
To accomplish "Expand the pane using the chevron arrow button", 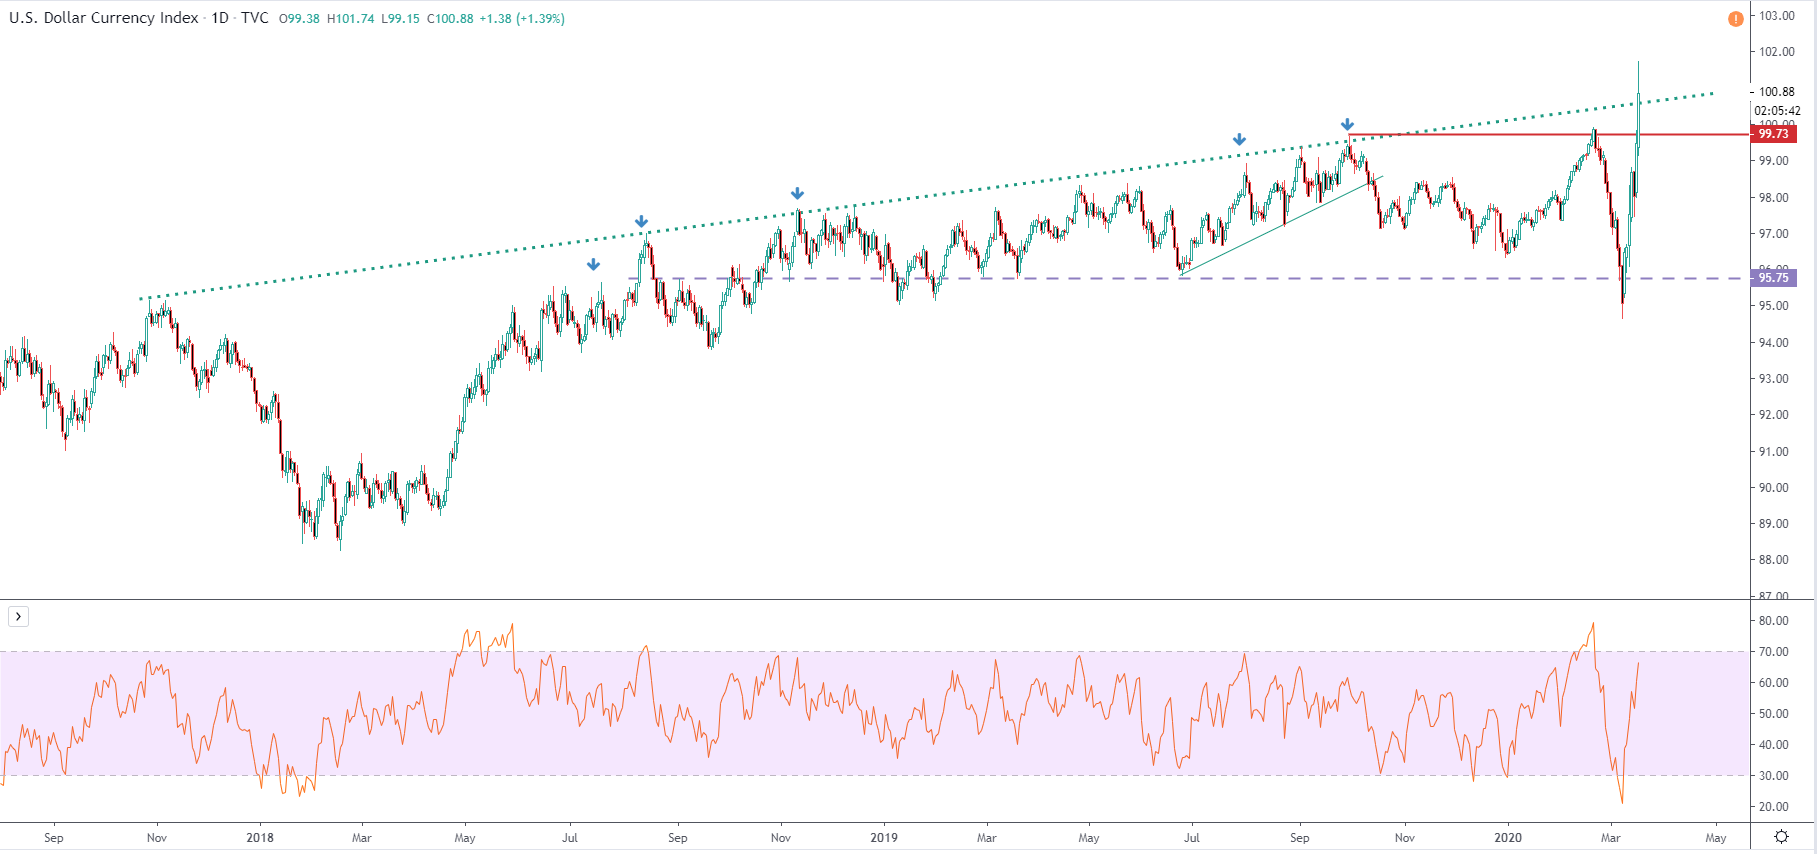I will 18,616.
